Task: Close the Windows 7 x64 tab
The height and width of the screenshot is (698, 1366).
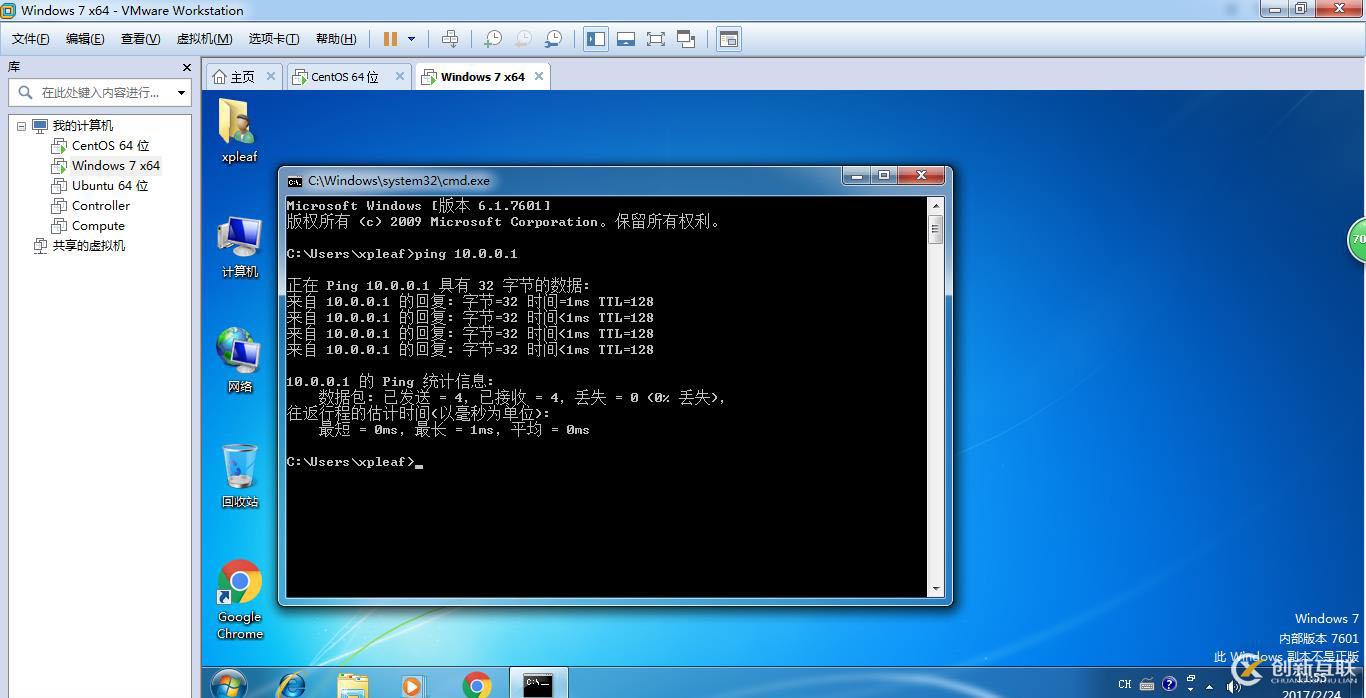Action: tap(539, 76)
